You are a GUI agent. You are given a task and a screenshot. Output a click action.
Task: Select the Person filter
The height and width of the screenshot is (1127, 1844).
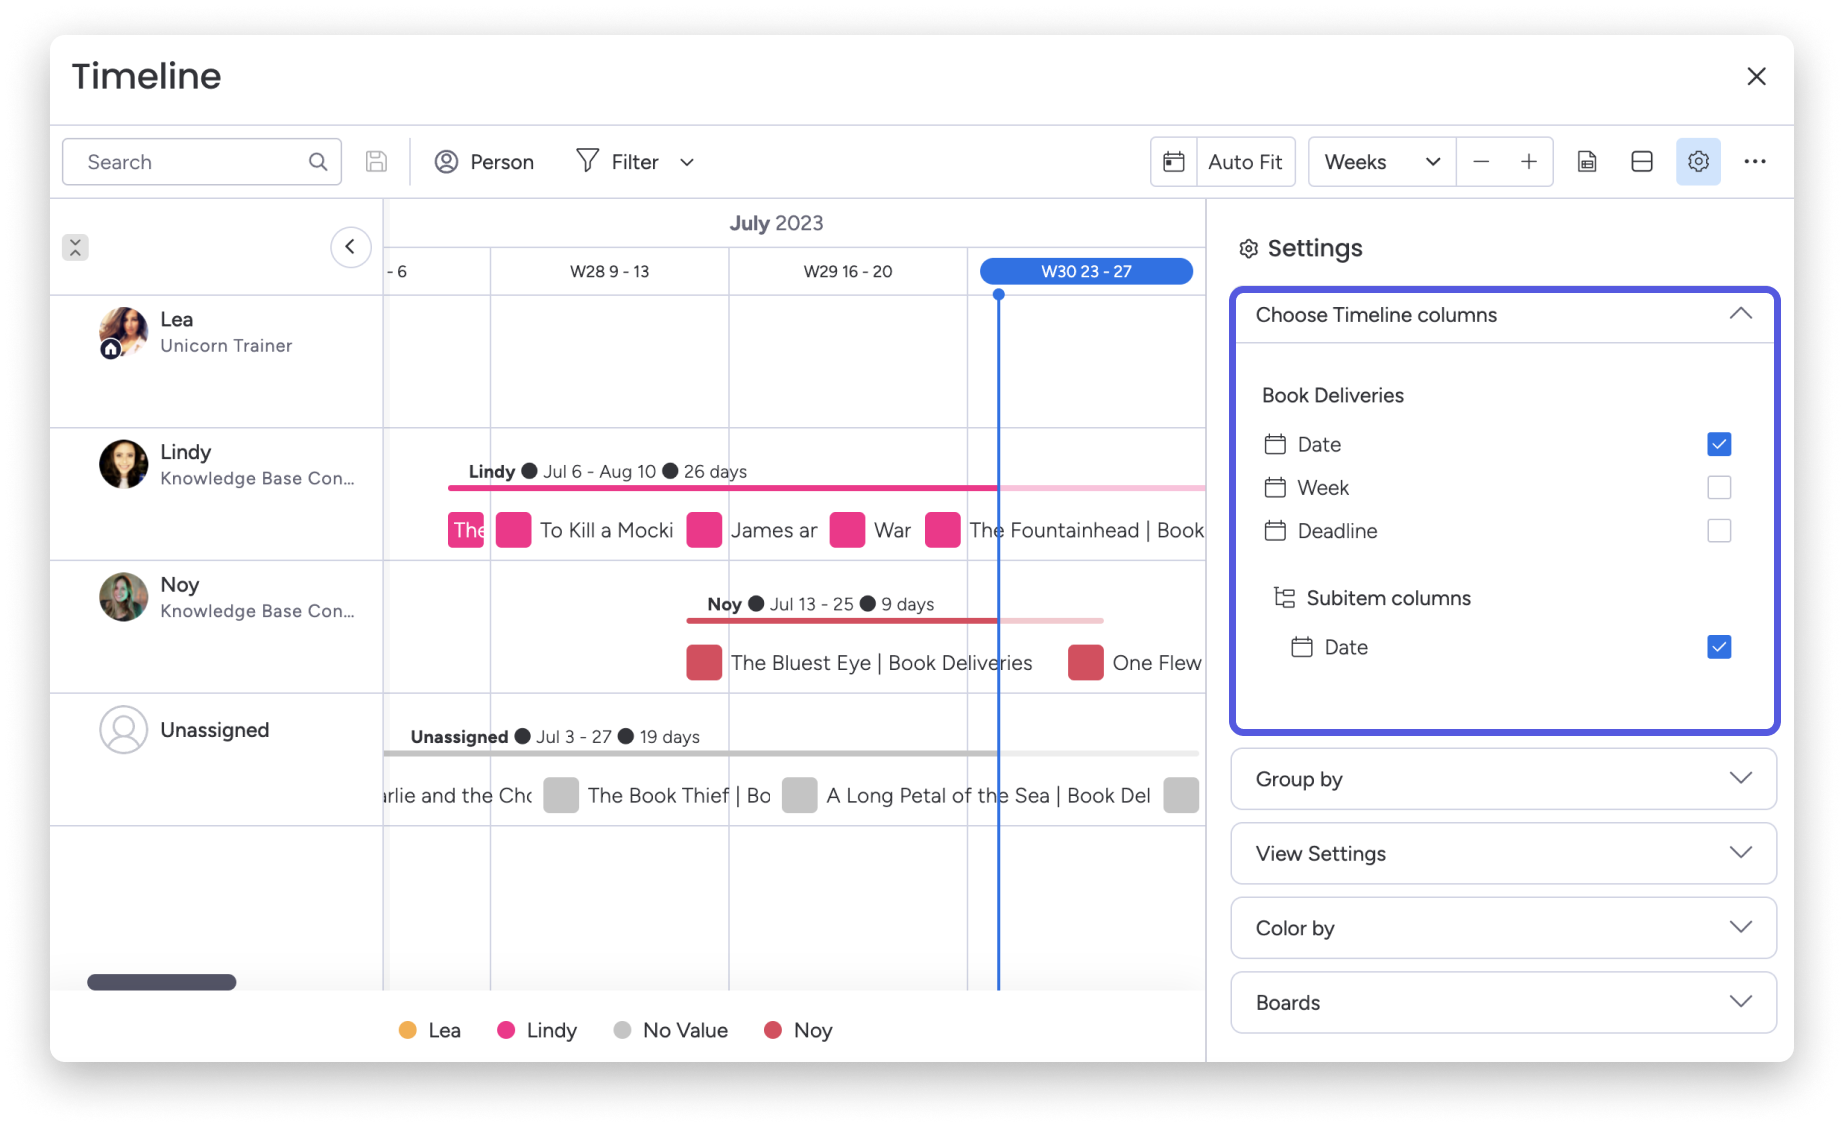485,161
